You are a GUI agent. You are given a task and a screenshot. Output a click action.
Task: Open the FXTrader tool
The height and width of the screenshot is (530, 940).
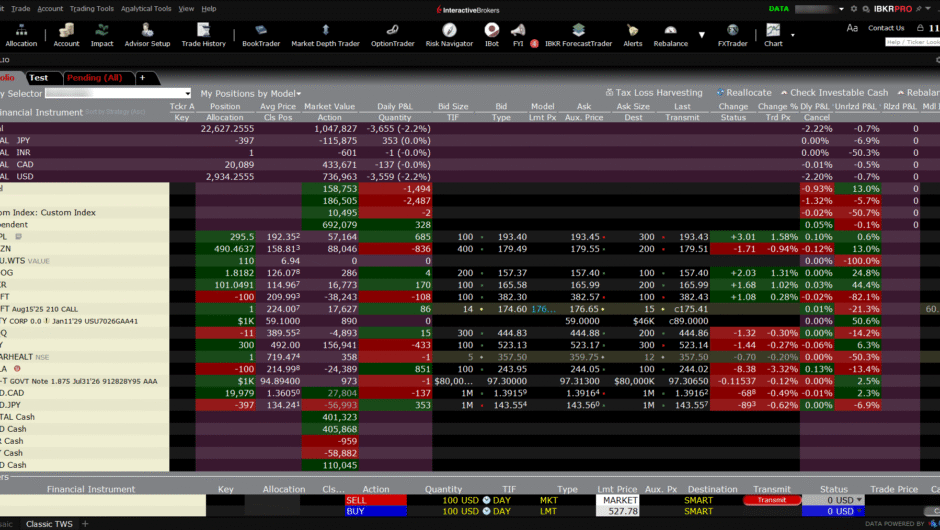pos(732,35)
